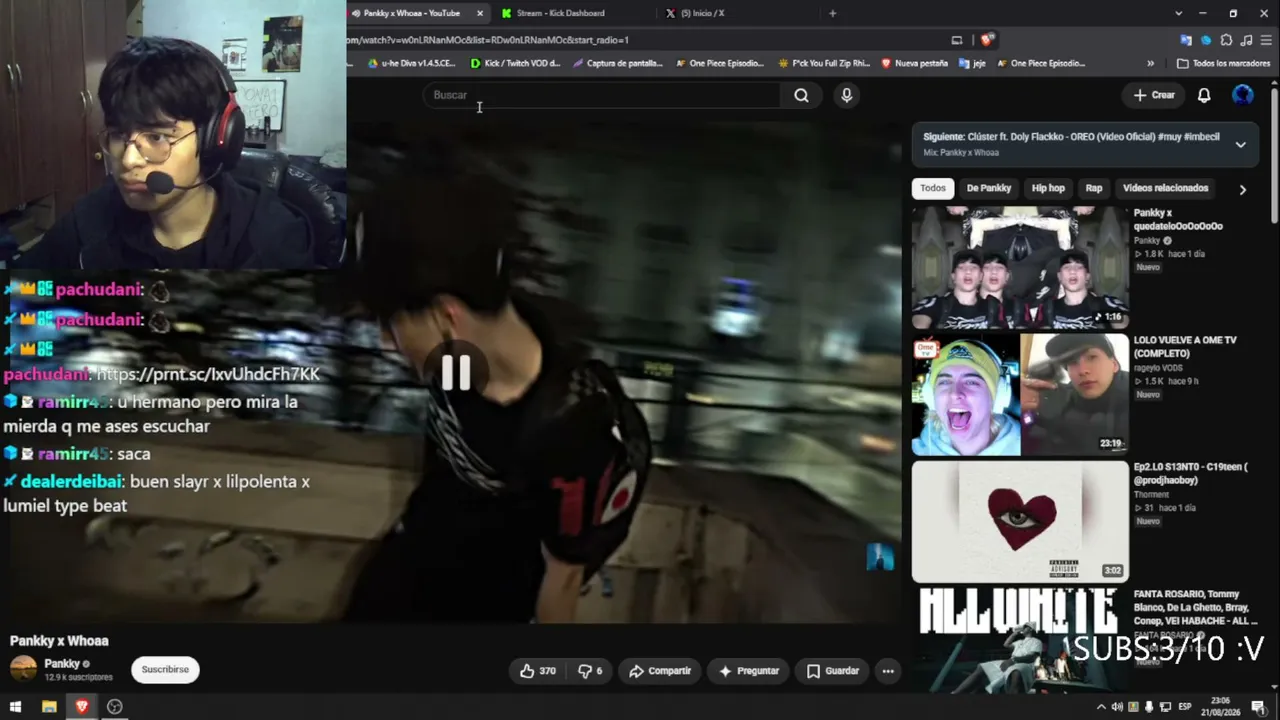Expand hidden bookmarks with double chevron

click(x=1150, y=63)
